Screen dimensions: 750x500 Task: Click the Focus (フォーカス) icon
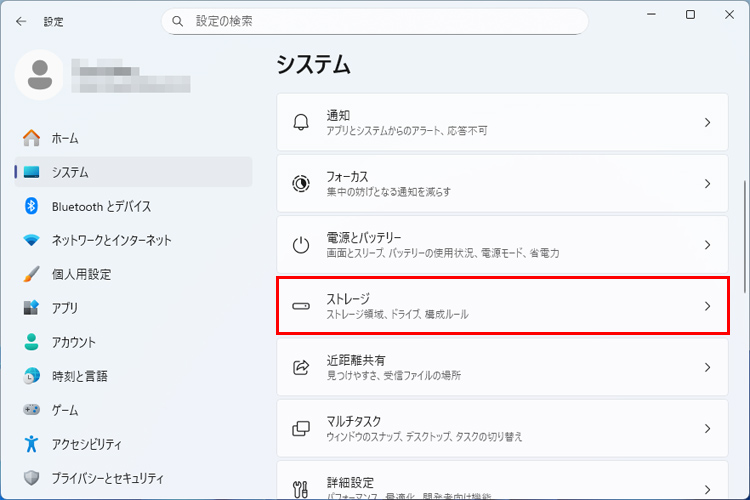(301, 184)
